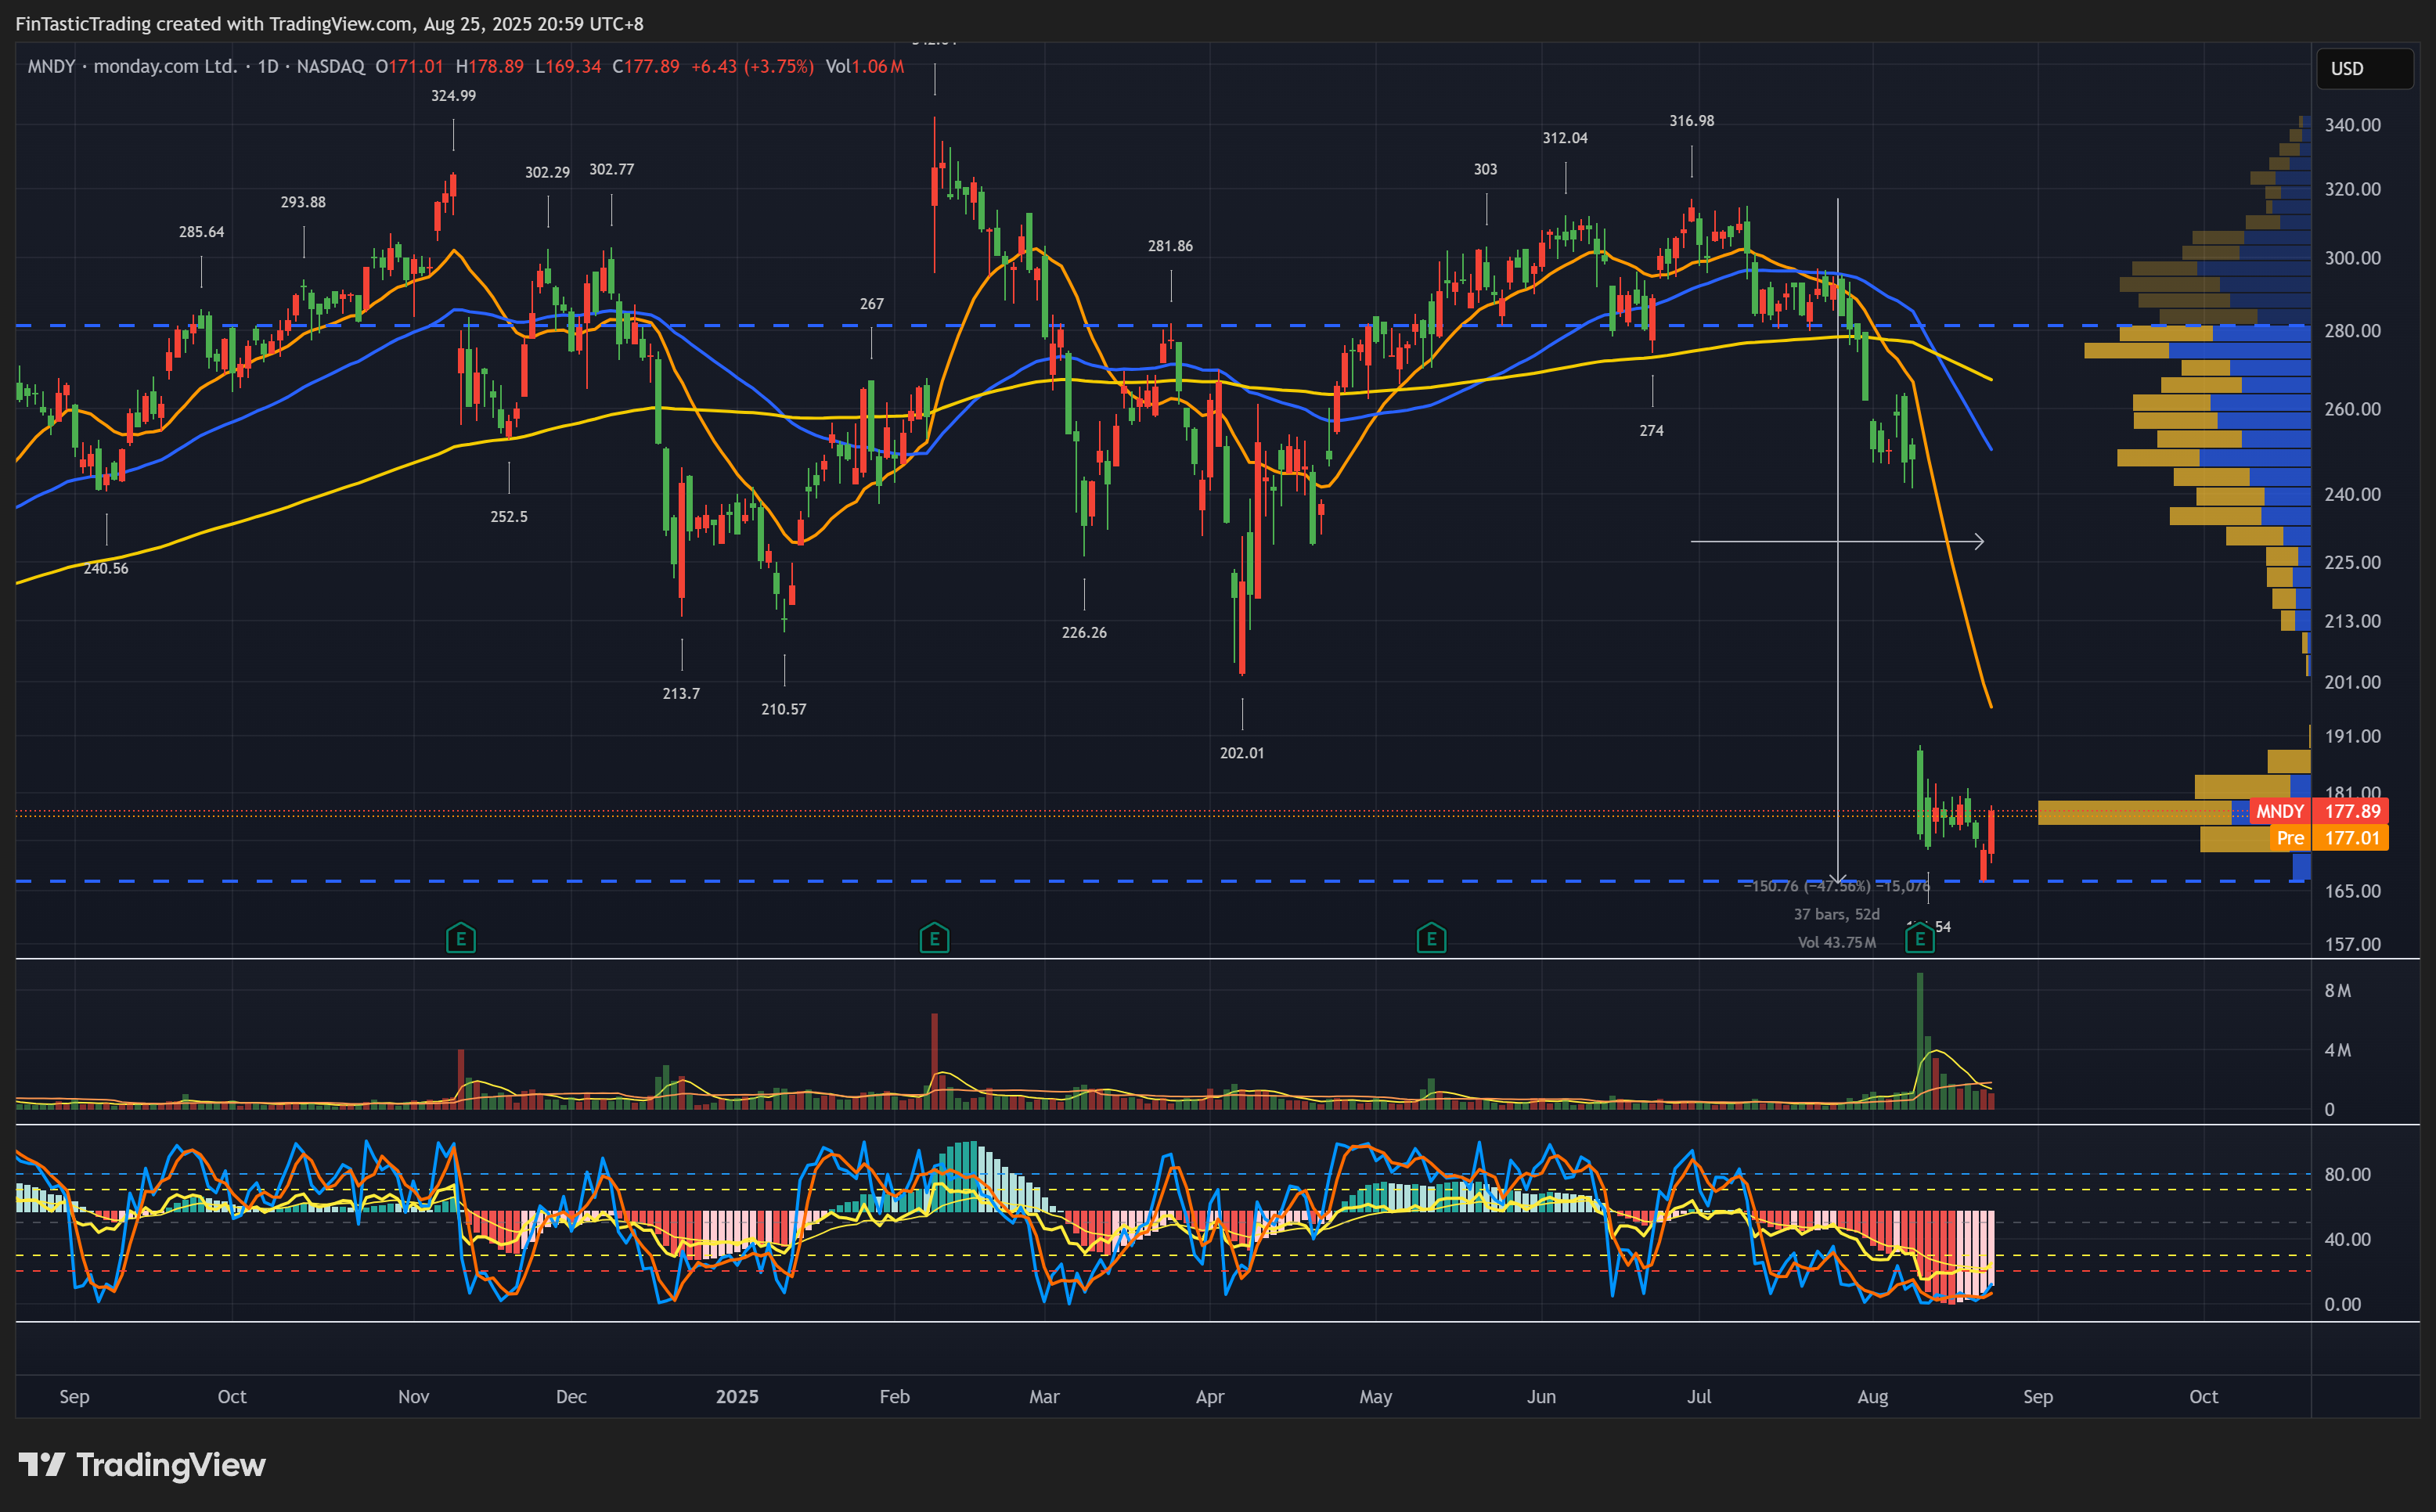2436x1512 pixels.
Task: Click the earnings E marker in February
Action: pos(934,938)
